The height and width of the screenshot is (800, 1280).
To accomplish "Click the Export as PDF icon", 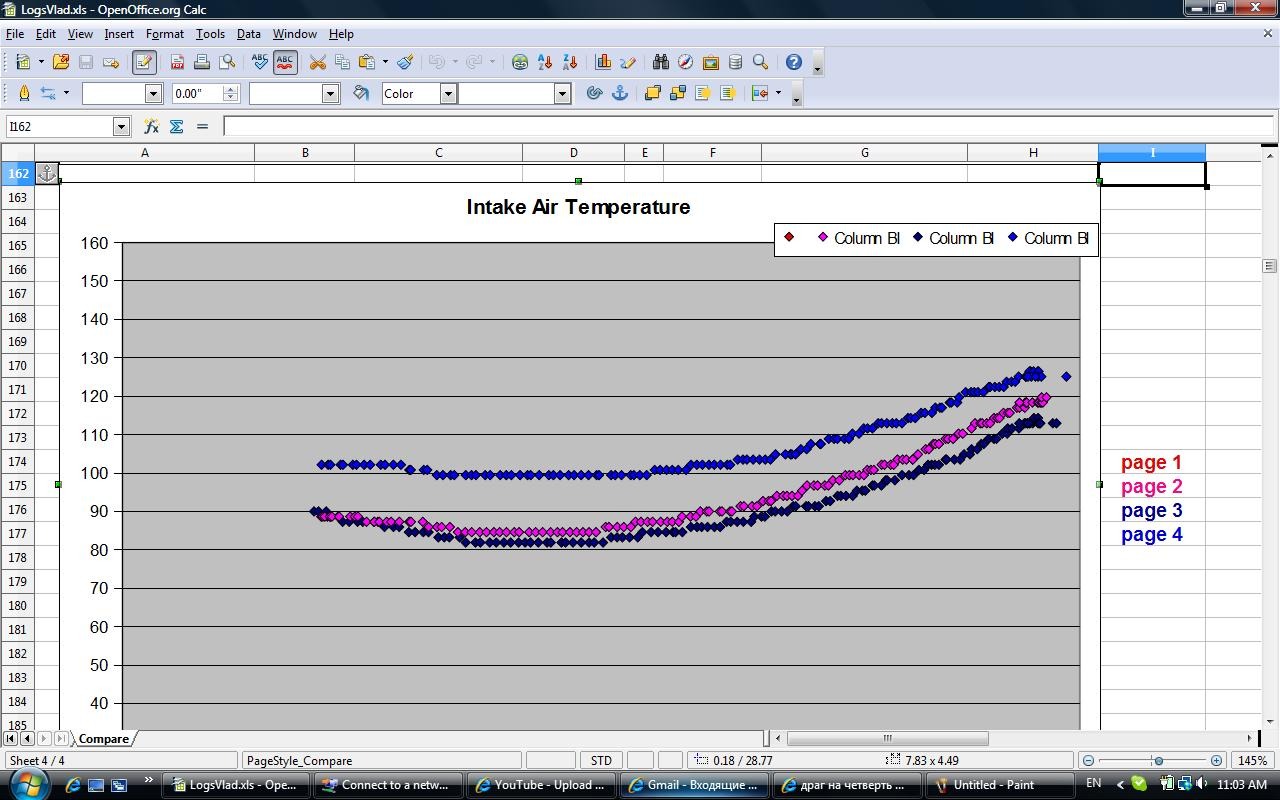I will 177,62.
